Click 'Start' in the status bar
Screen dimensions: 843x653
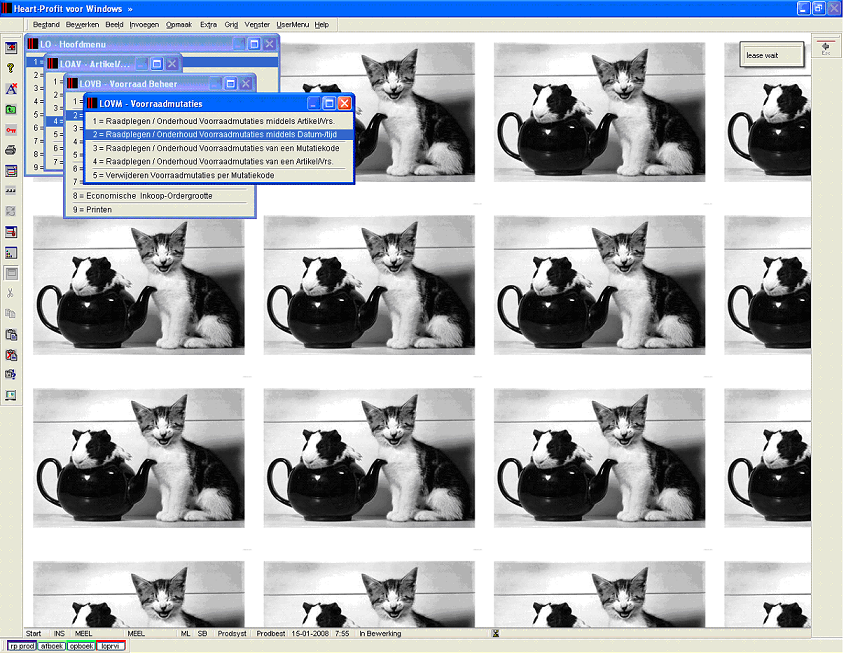point(33,634)
